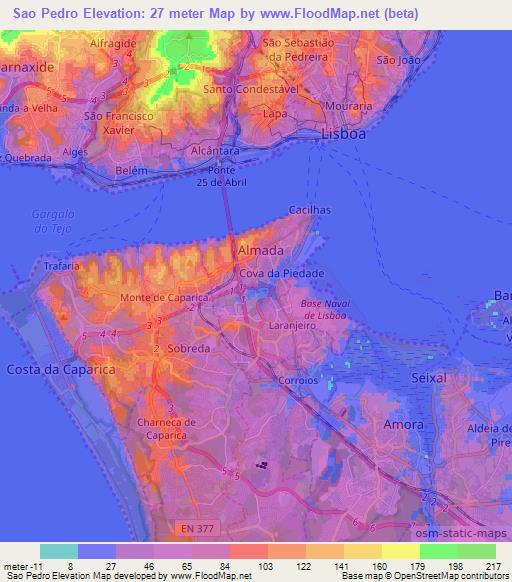Click the peak triangle marker in green Monsanto area
512x582 pixels.
[189, 36]
